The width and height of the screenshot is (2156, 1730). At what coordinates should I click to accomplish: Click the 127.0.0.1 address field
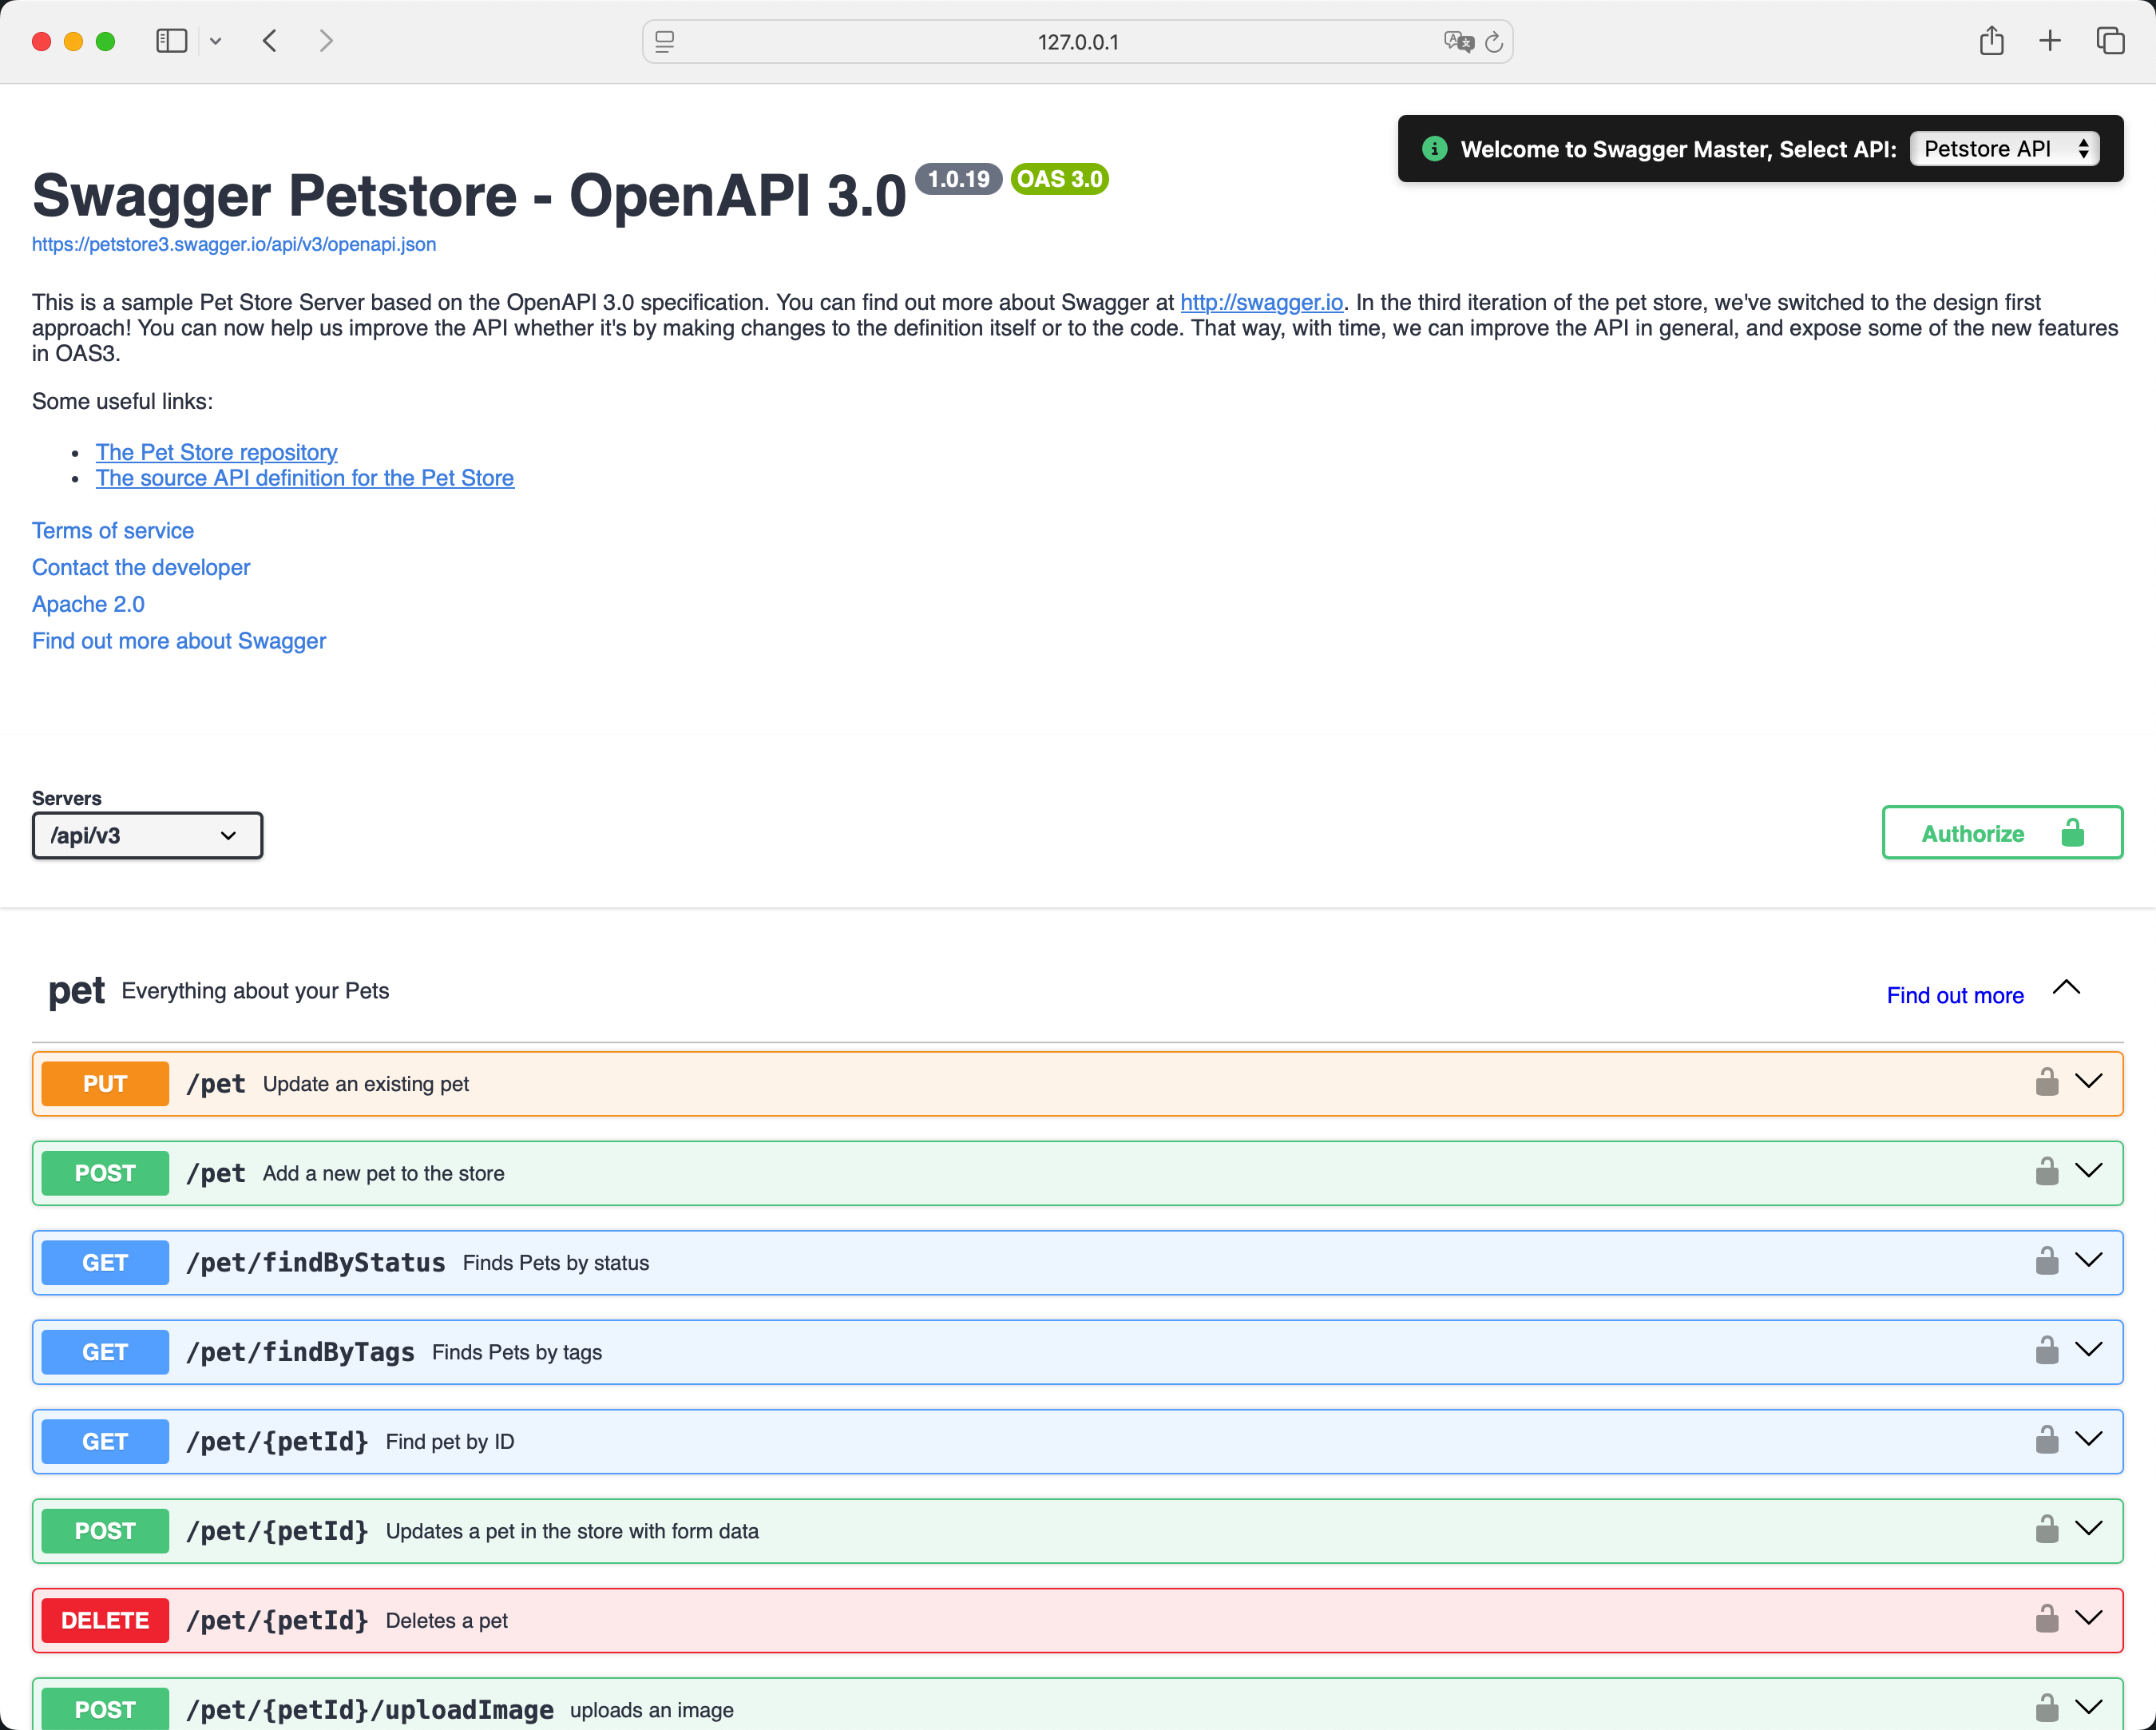coord(1077,42)
